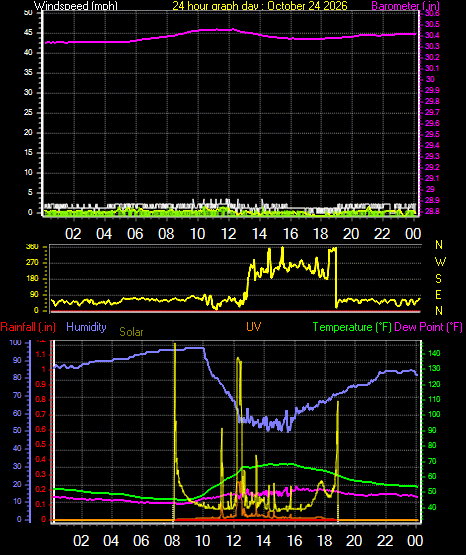Click the '50' humidity axis value

(17, 430)
